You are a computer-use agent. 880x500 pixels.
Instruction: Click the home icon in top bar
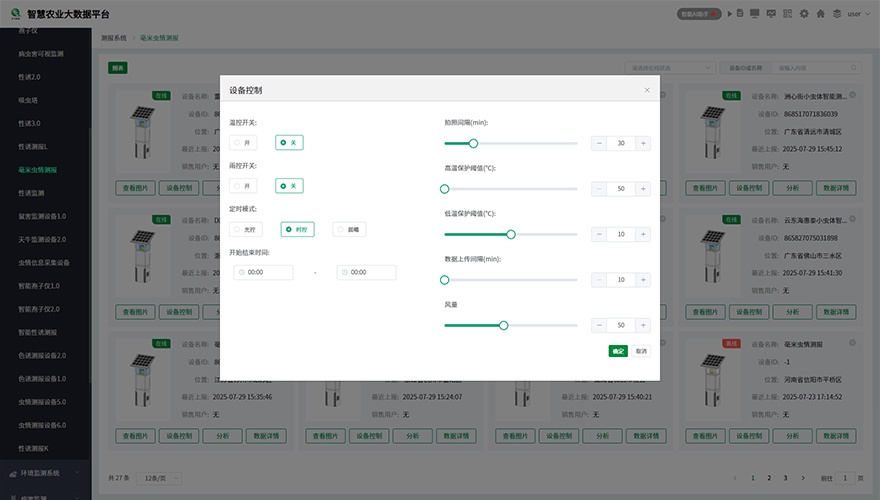pyautogui.click(x=820, y=14)
